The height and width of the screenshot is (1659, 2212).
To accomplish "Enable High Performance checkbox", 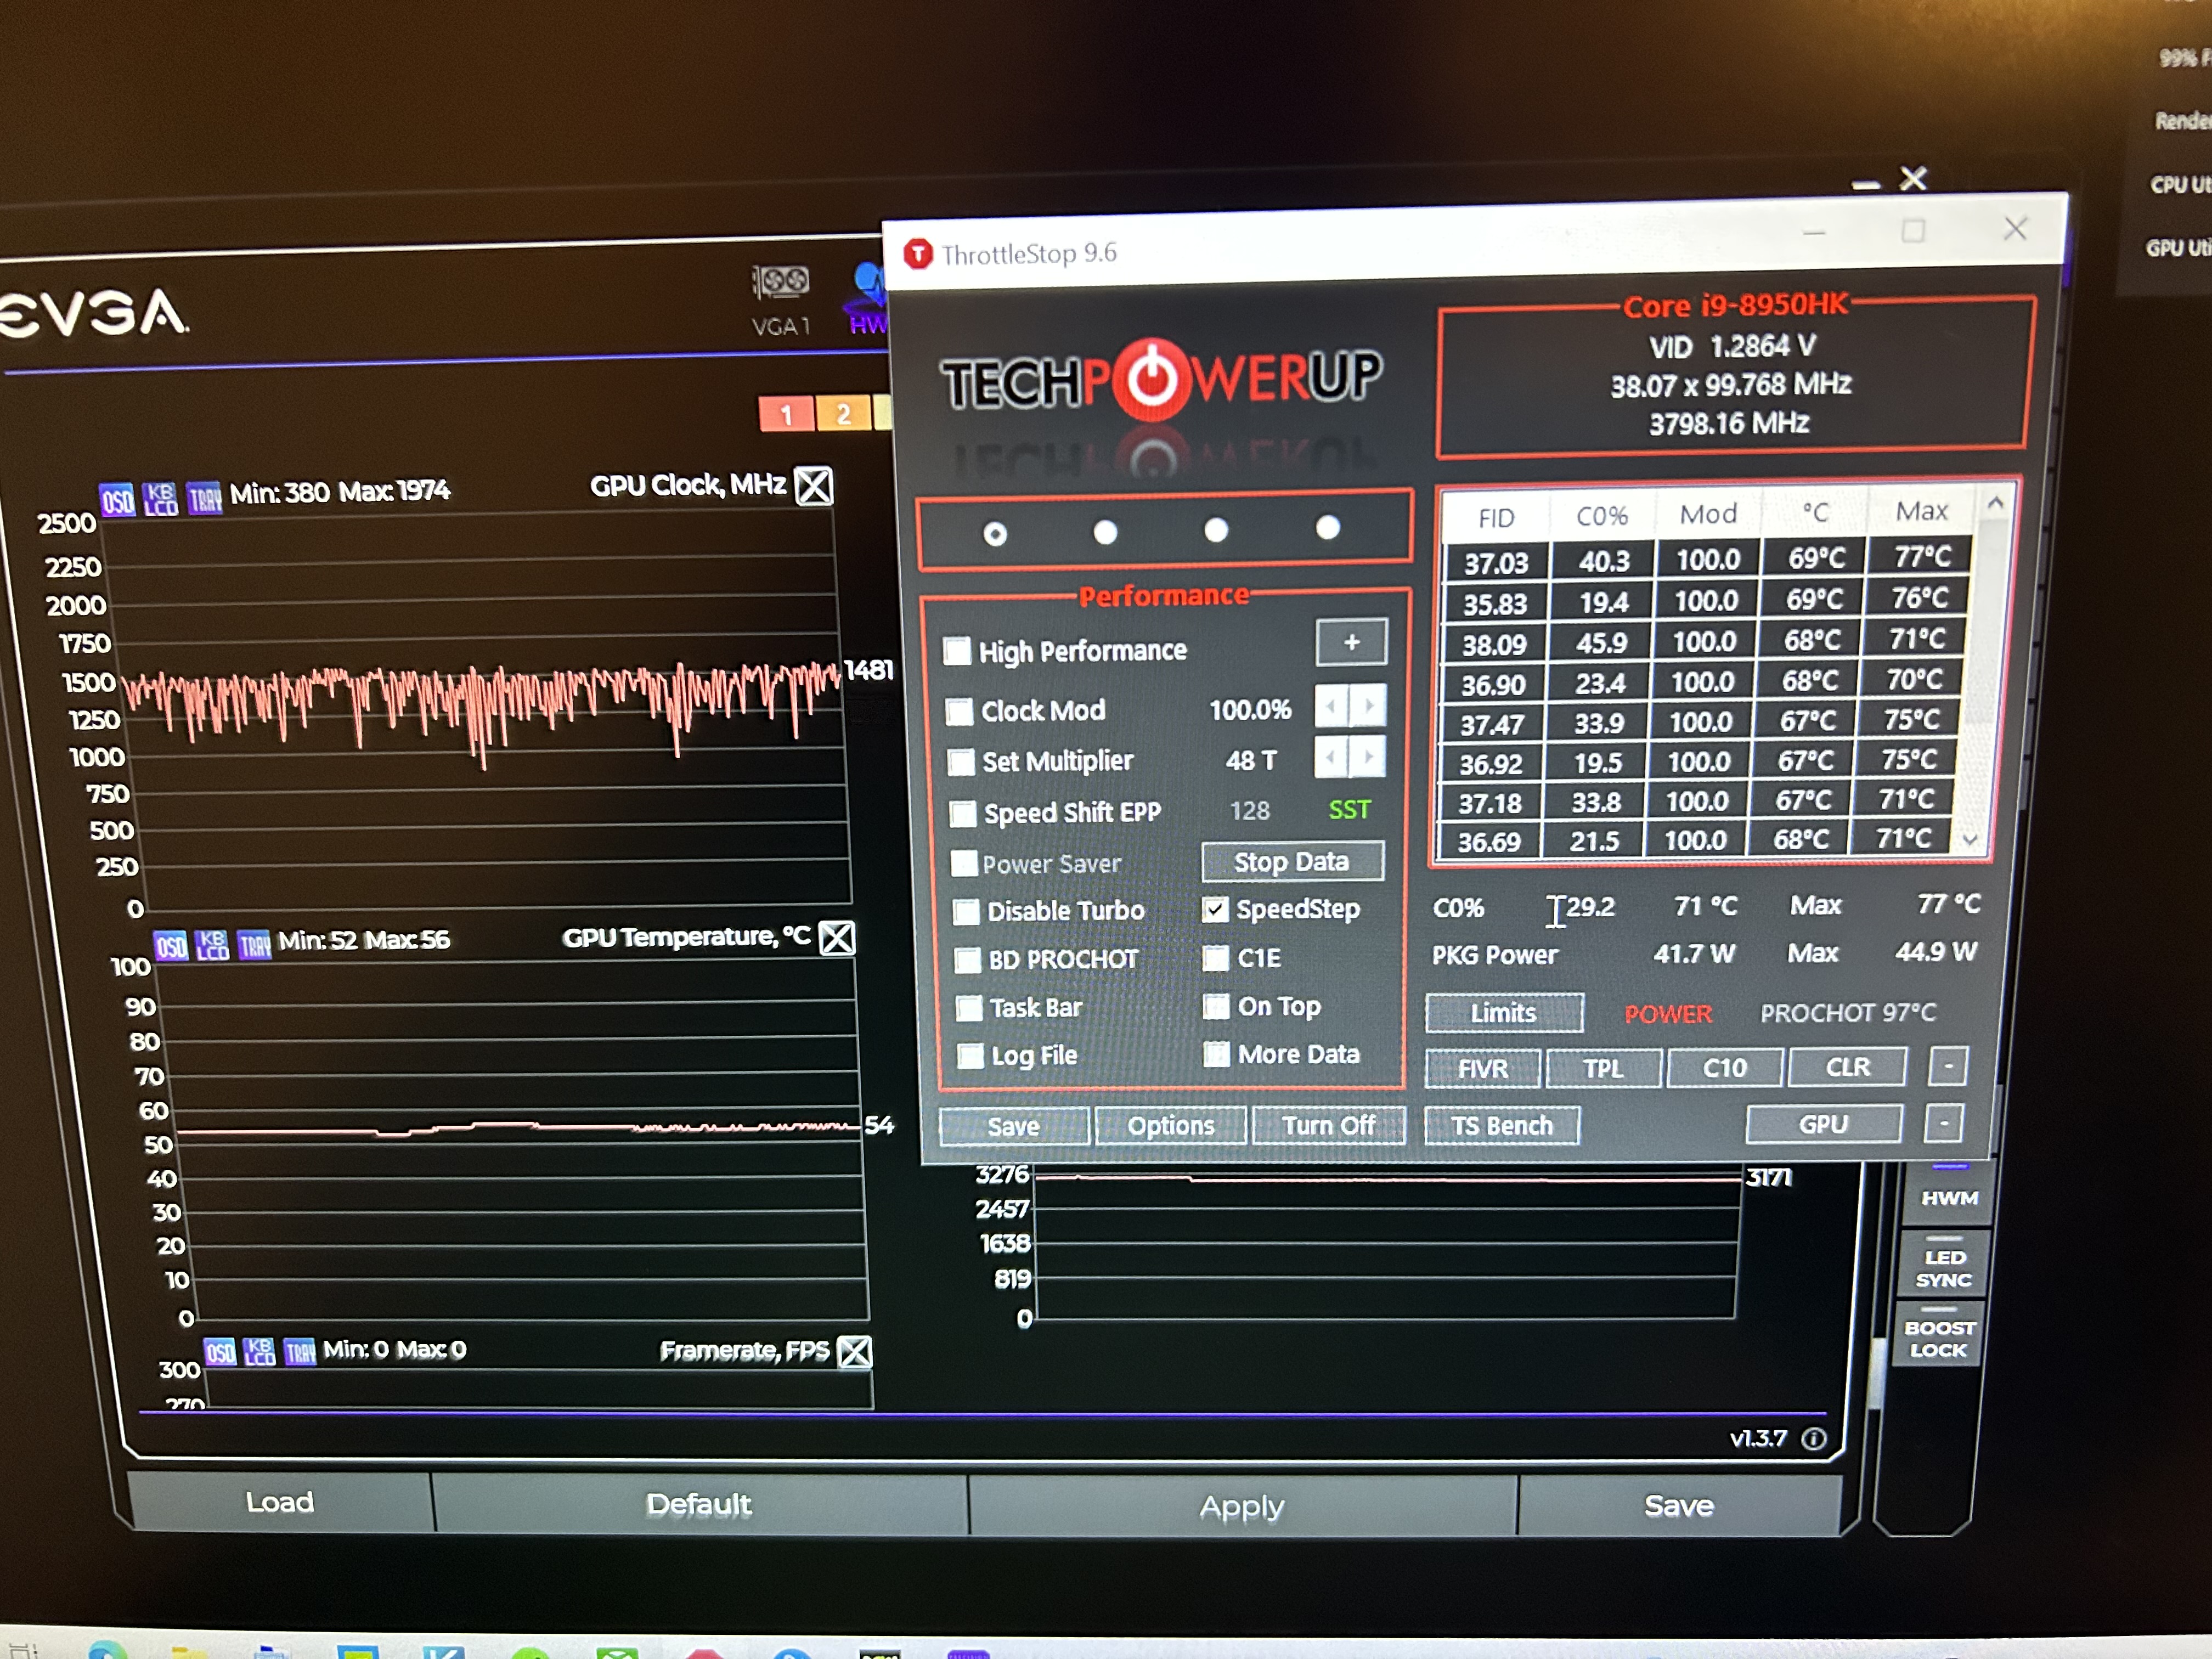I will coord(957,651).
